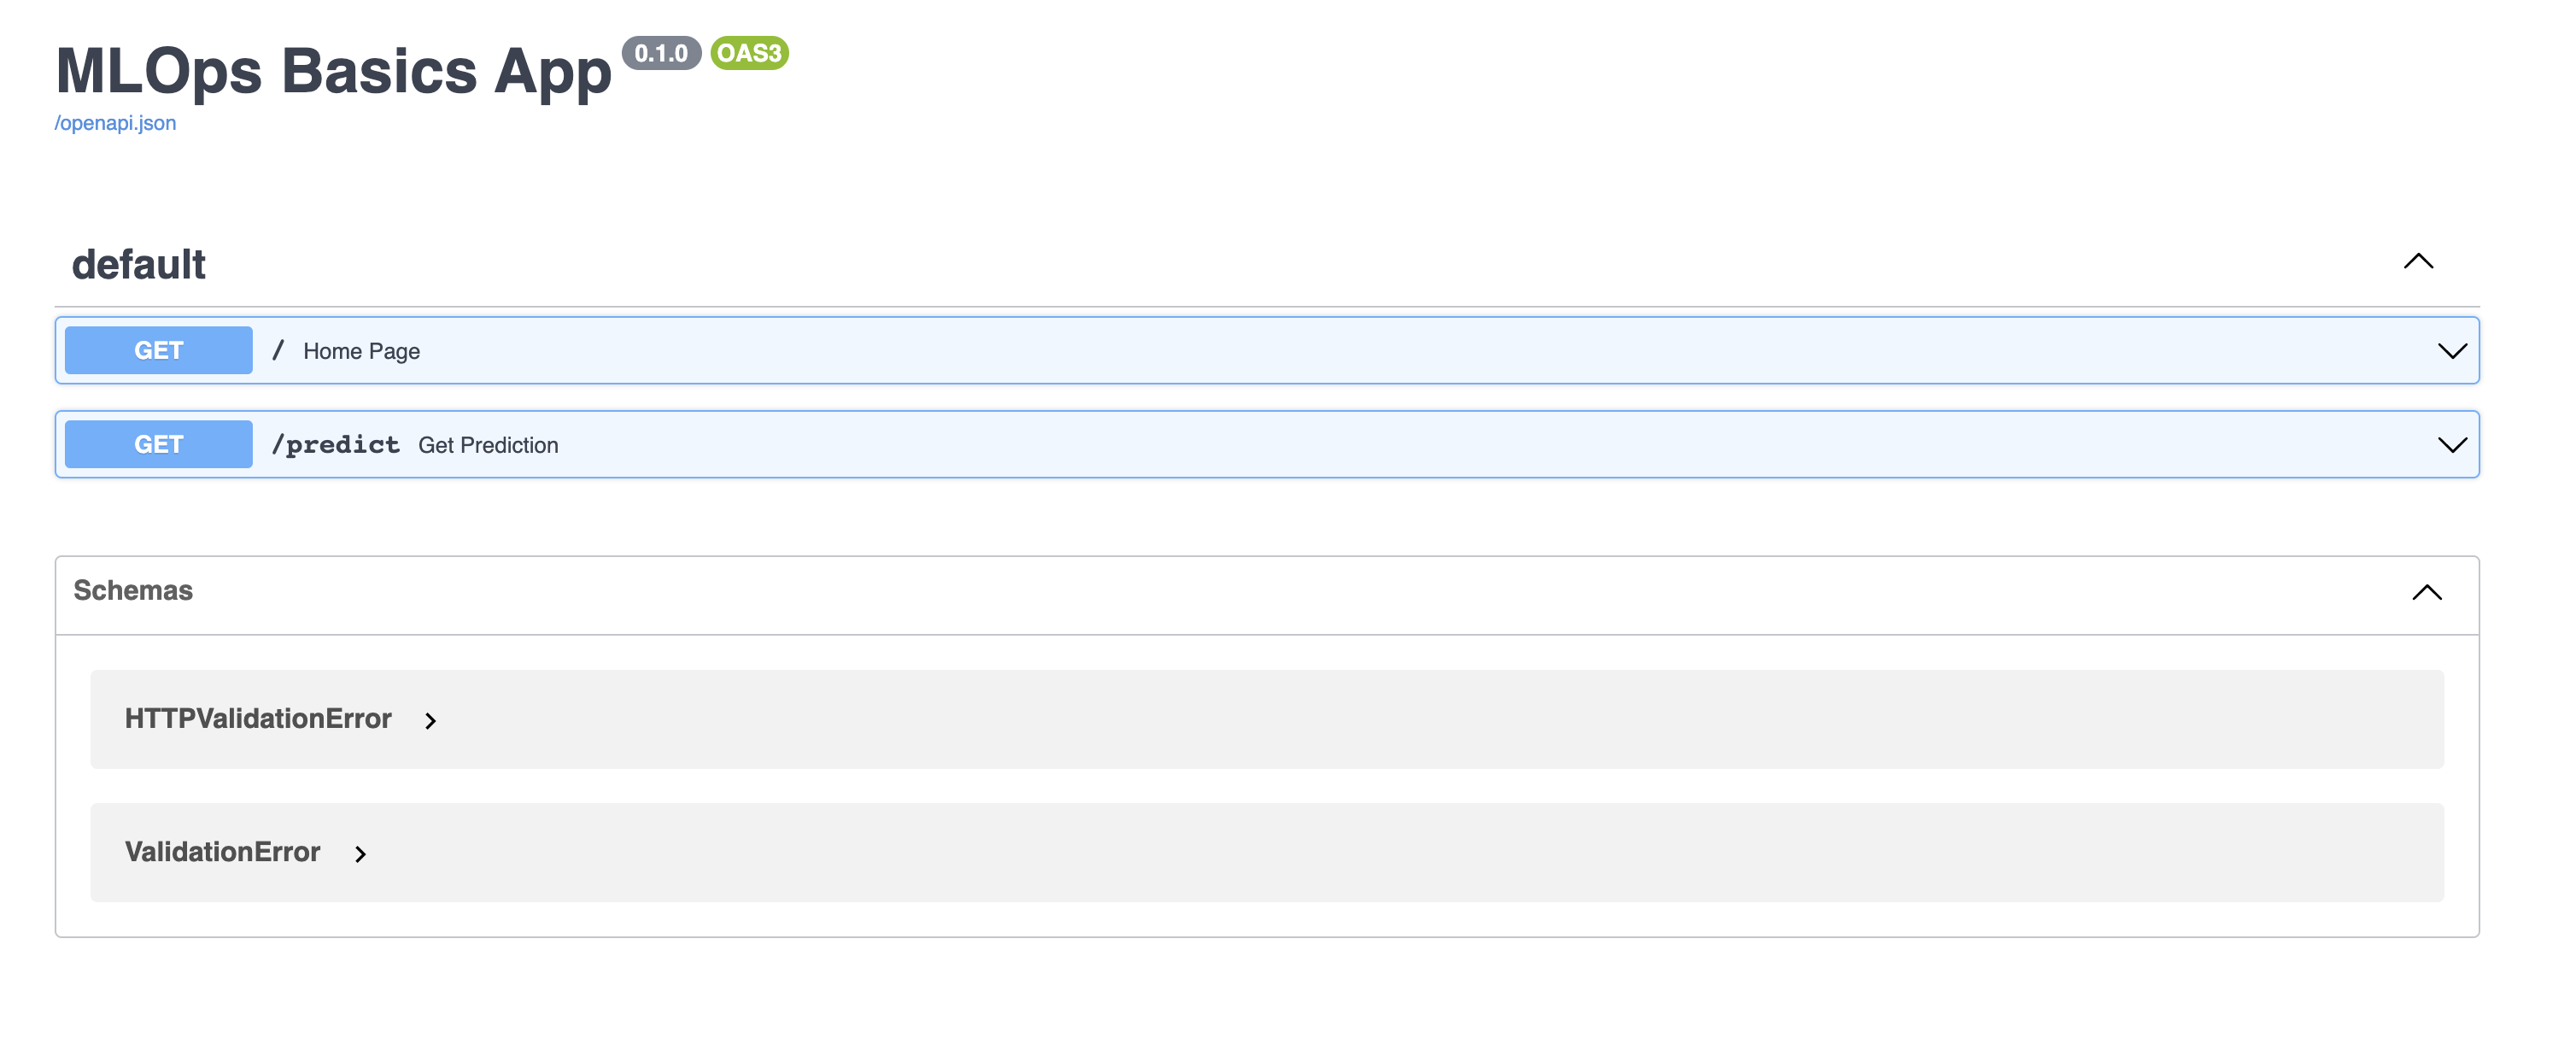Screen dimensions: 2576x1056
Task: Expand the ValidationError schema arrow
Action: pos(360,854)
